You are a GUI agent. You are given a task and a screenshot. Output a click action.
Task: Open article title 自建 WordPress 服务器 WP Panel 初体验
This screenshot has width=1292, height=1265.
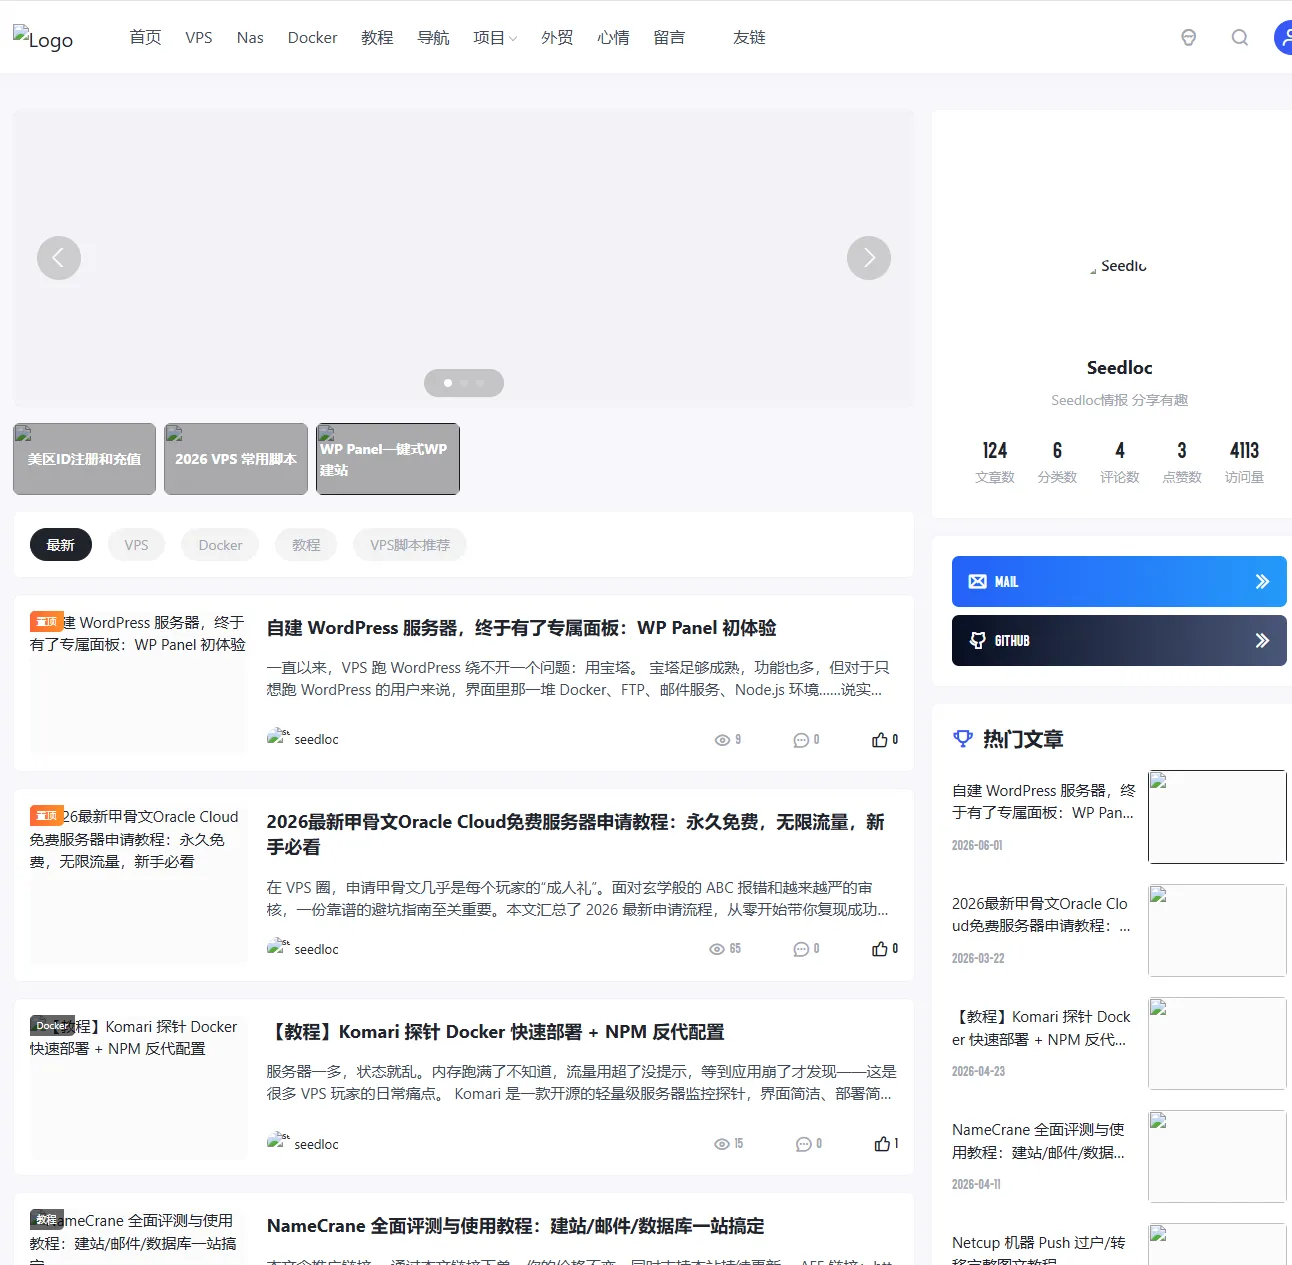coord(521,628)
